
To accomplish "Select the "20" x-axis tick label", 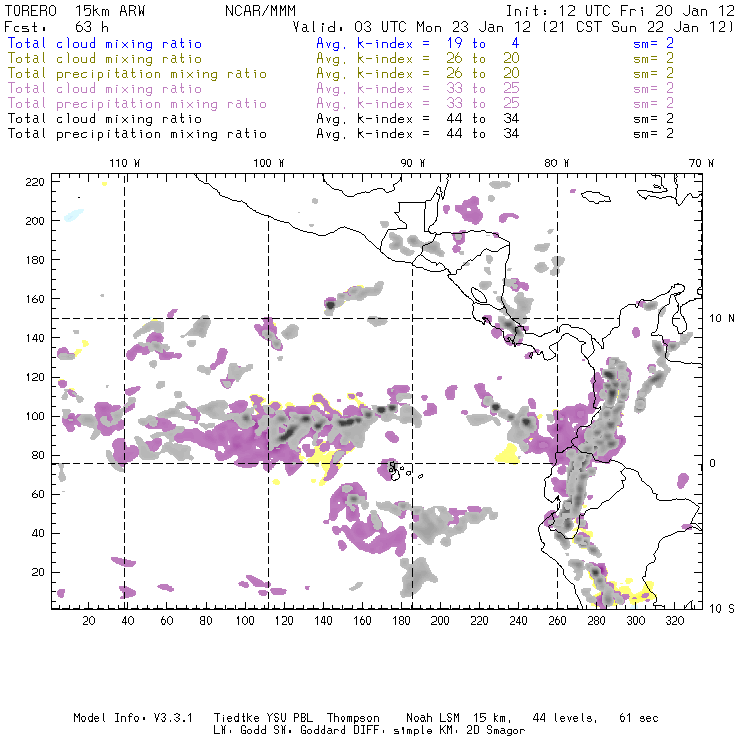I will pos(89,620).
